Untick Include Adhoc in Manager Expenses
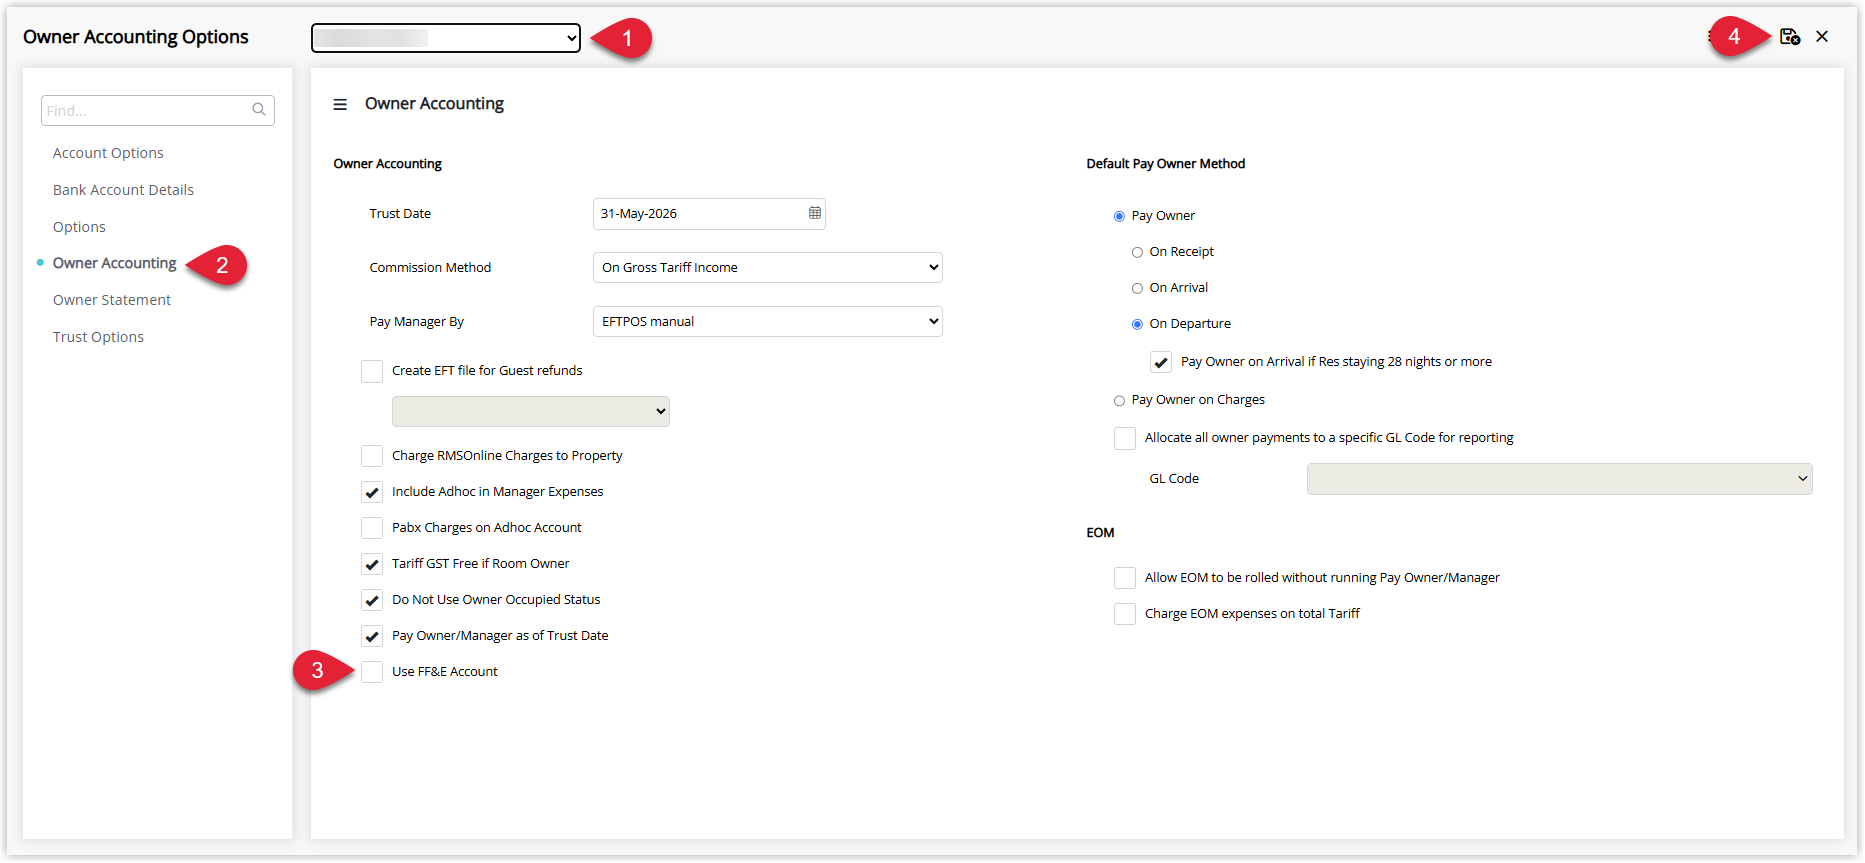The width and height of the screenshot is (1865, 863). pos(372,492)
